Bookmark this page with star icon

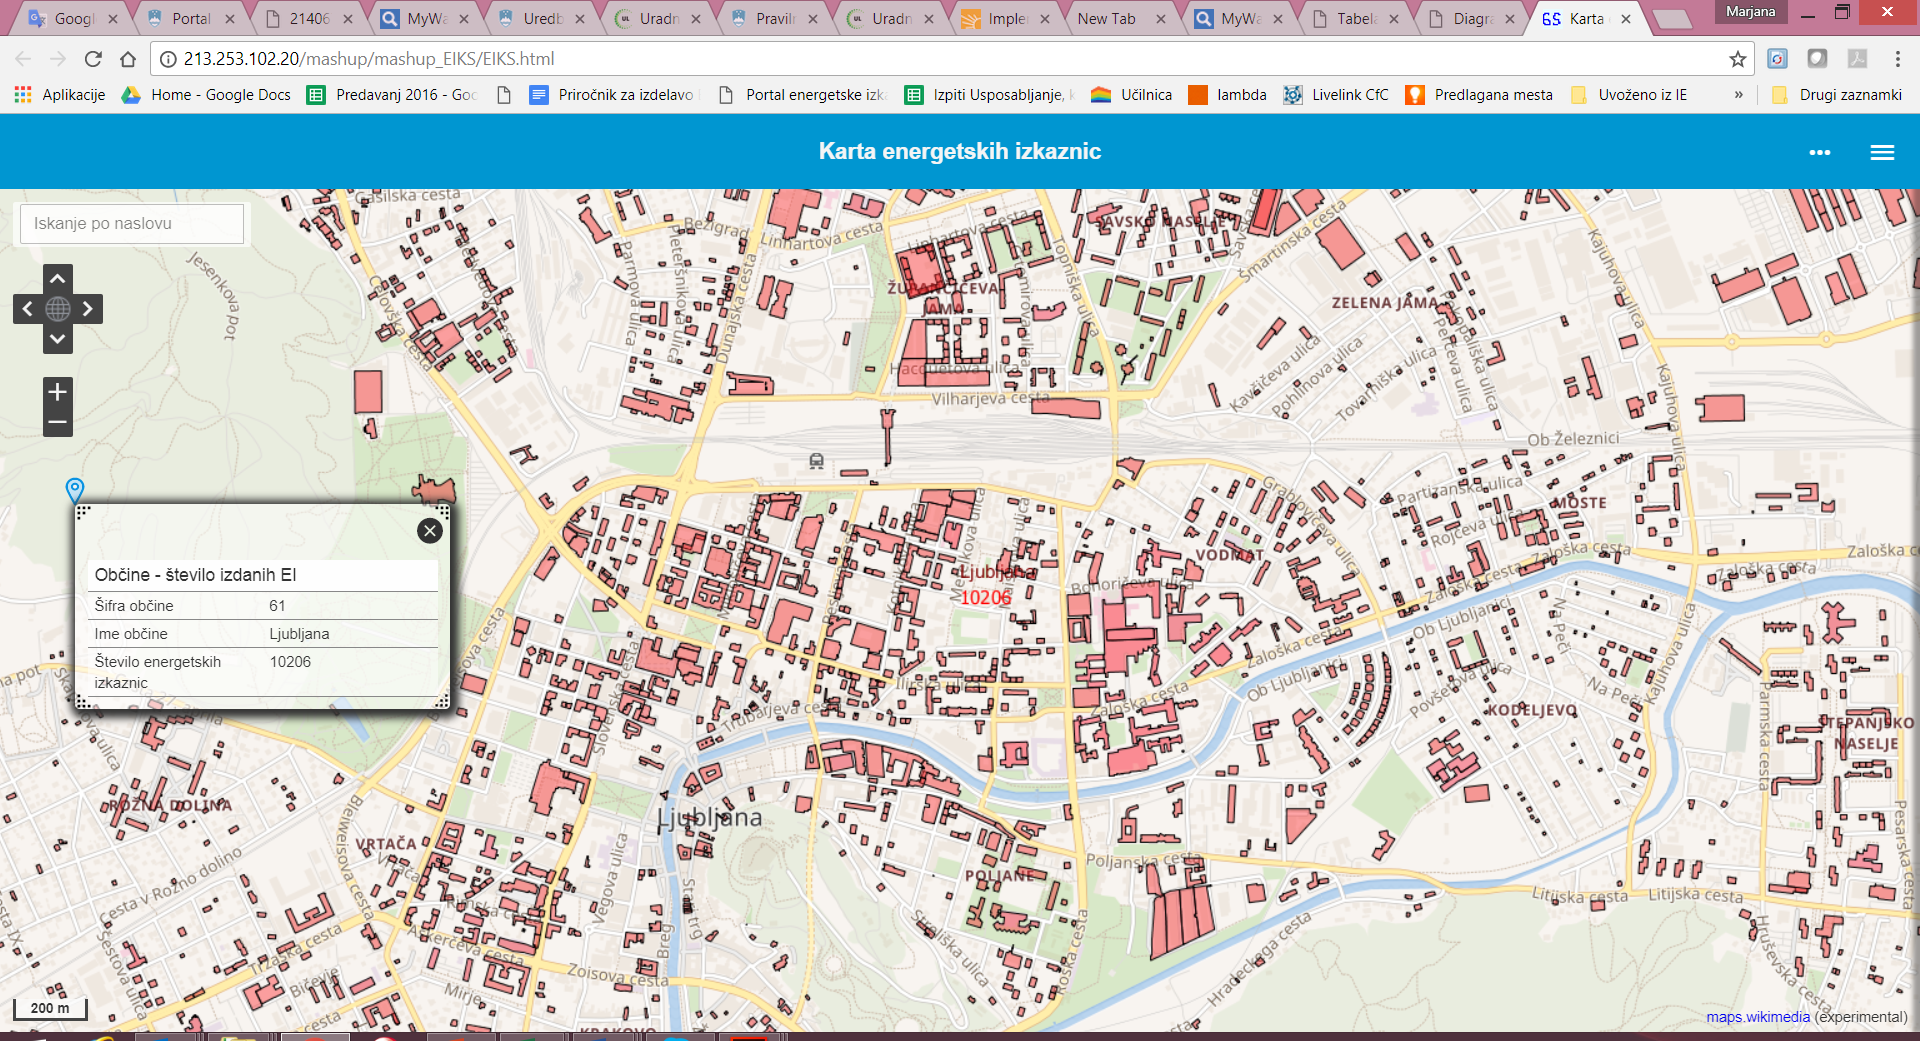pos(1738,59)
